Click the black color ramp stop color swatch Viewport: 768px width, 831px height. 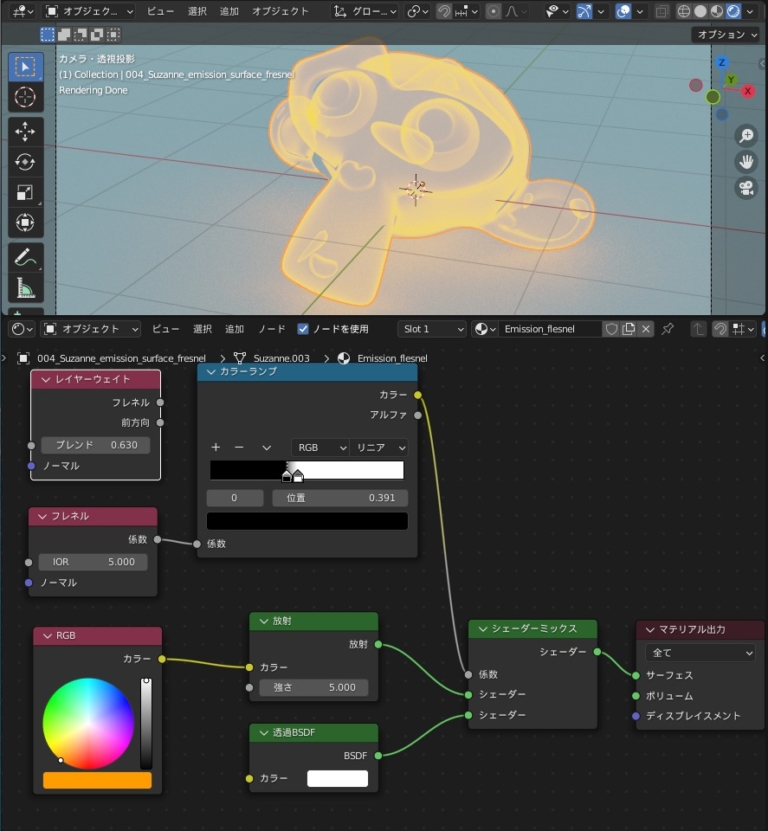[x=307, y=521]
